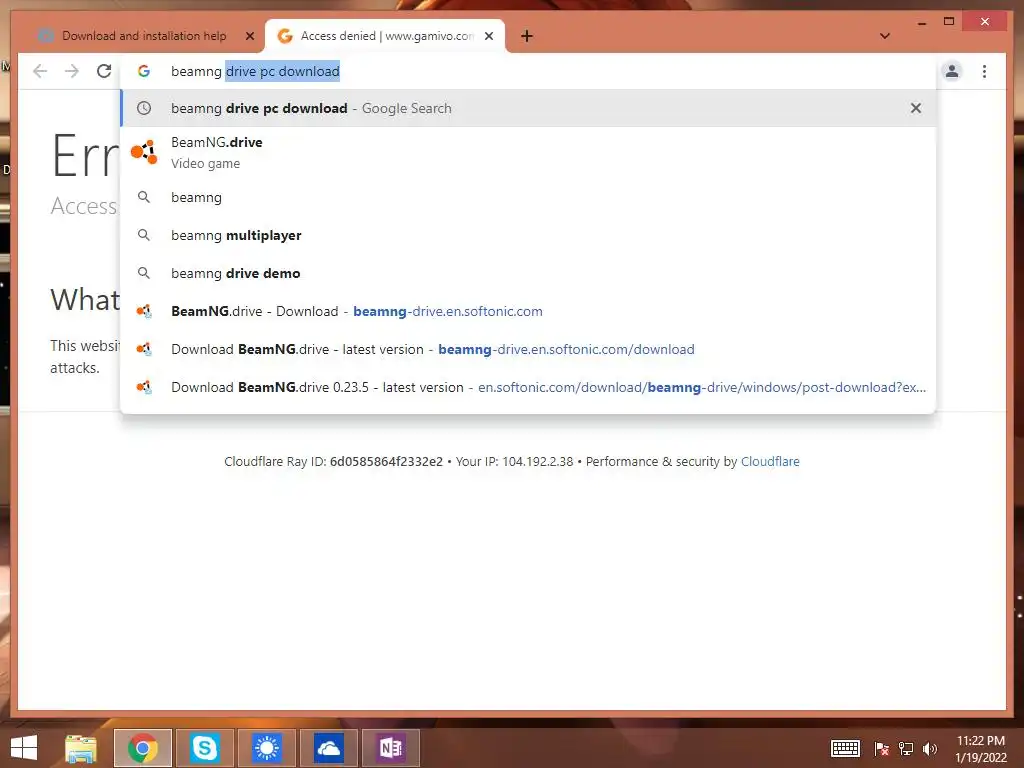This screenshot has width=1024, height=768.
Task: Click search icon beside beamng multiplayer
Action: pos(144,235)
